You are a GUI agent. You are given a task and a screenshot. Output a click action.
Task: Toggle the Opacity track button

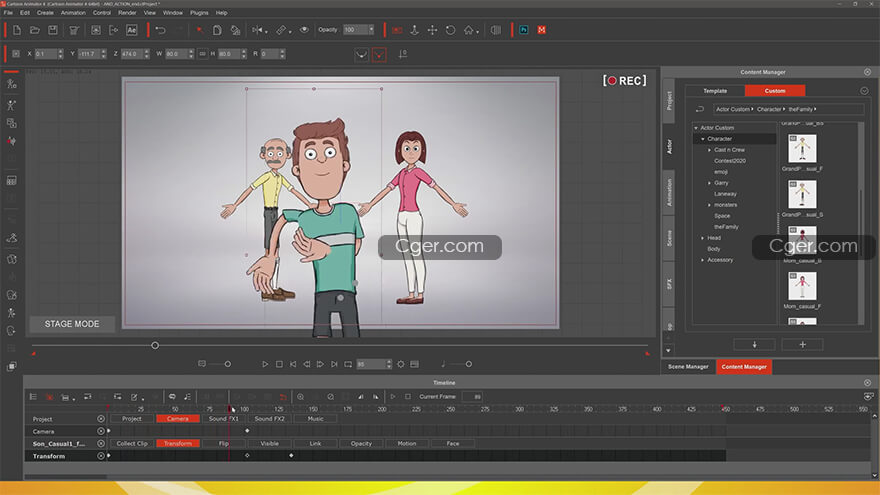pyautogui.click(x=361, y=443)
